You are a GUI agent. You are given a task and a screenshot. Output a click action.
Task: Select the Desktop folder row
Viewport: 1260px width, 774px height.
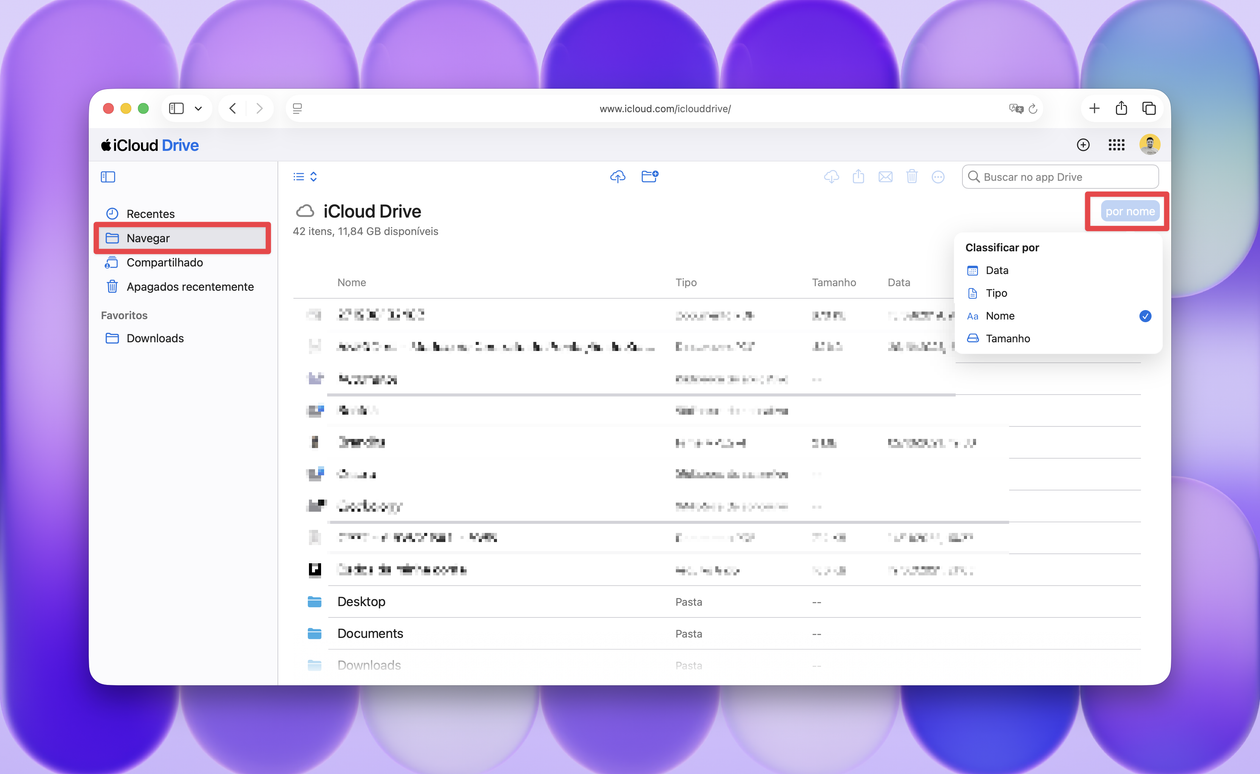[x=717, y=602]
